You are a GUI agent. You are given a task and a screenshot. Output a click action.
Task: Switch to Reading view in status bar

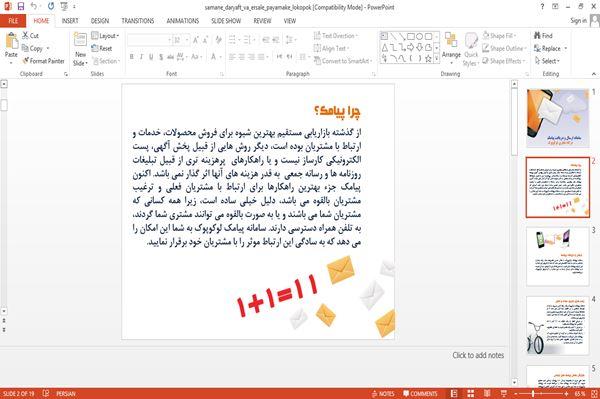pyautogui.click(x=487, y=393)
